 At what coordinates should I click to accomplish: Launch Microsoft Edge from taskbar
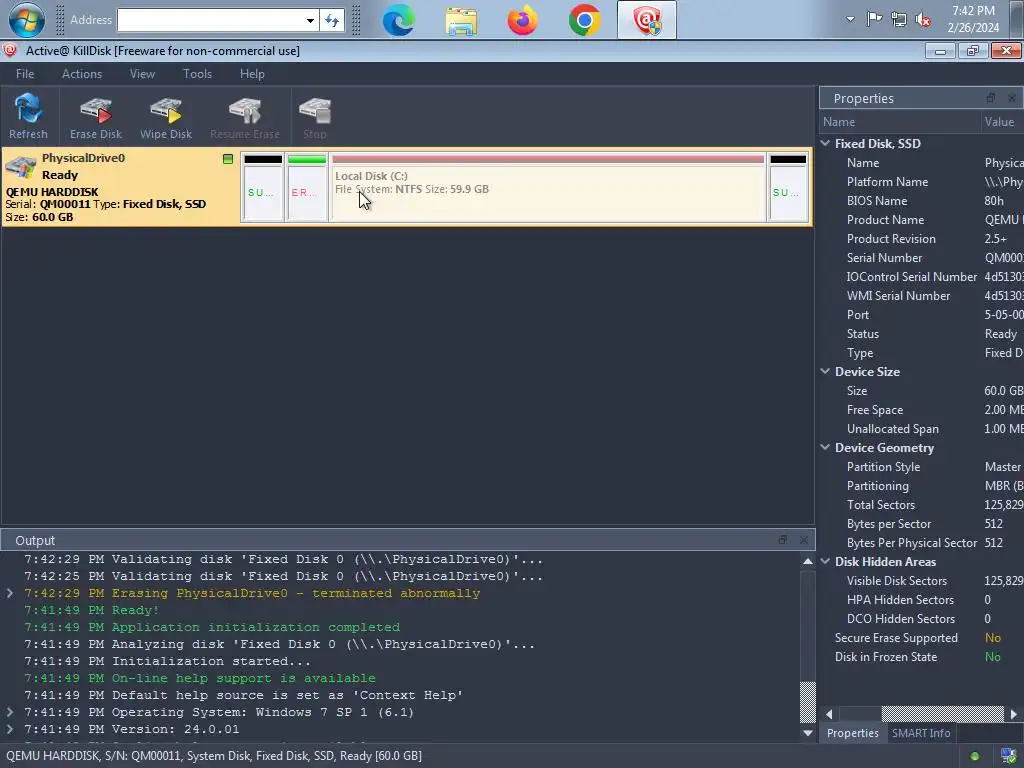click(x=398, y=20)
